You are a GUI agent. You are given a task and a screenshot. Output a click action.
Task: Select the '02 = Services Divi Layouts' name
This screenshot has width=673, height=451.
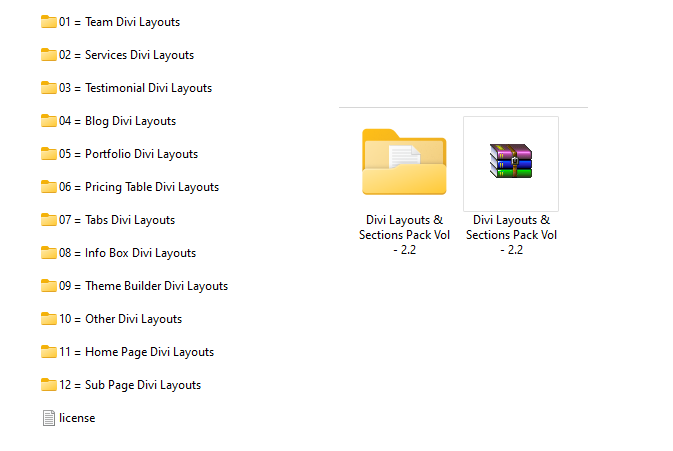pyautogui.click(x=127, y=55)
